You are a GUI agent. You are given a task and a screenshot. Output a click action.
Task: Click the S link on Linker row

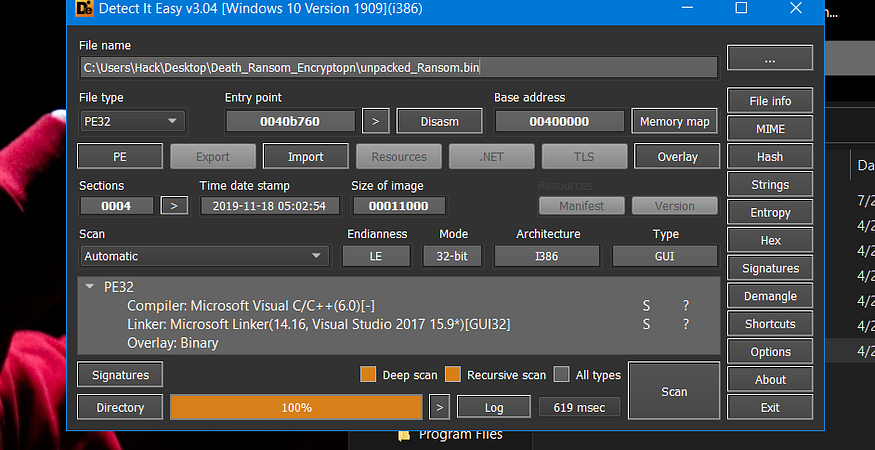pos(646,324)
